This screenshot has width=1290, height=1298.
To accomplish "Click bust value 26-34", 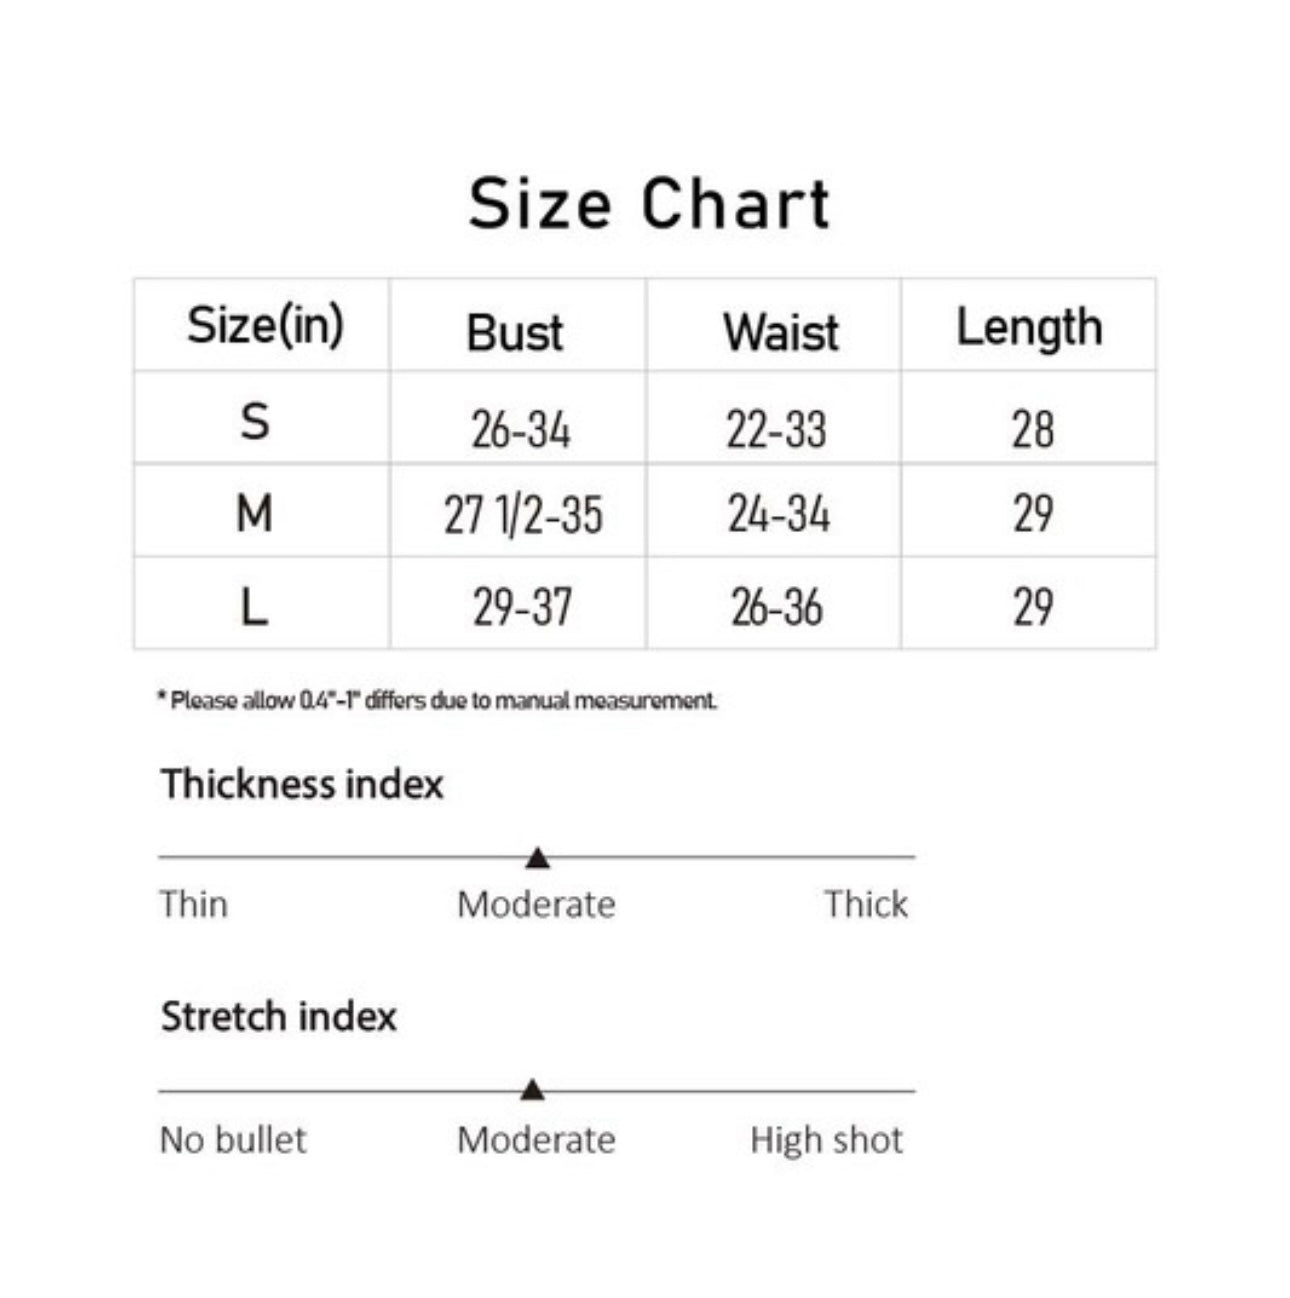I will coord(520,430).
